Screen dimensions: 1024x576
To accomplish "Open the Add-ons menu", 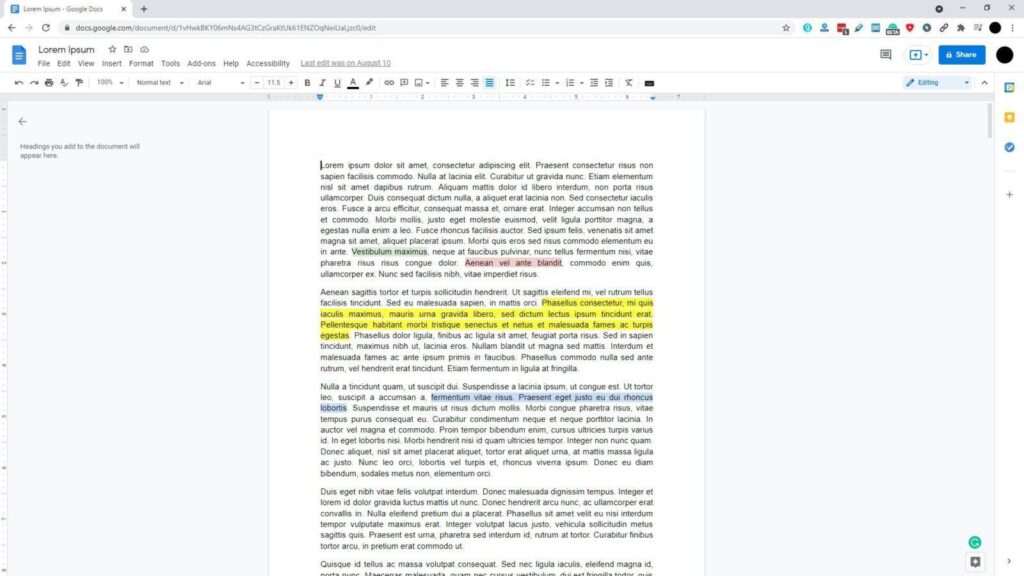I will click(201, 63).
